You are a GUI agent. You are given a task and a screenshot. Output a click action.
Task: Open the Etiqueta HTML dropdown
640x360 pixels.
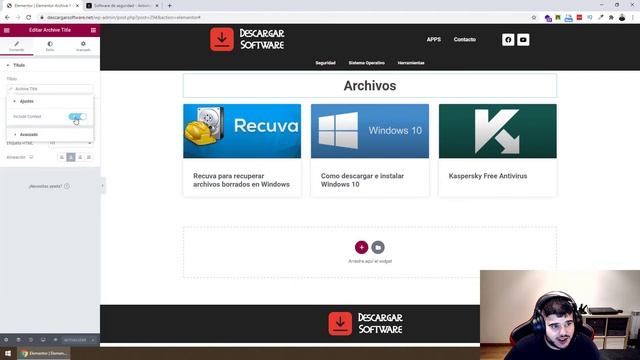[x=70, y=143]
